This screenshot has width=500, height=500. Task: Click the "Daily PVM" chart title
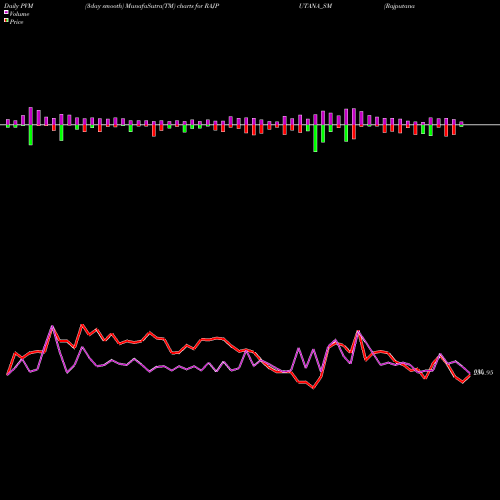tap(19, 6)
